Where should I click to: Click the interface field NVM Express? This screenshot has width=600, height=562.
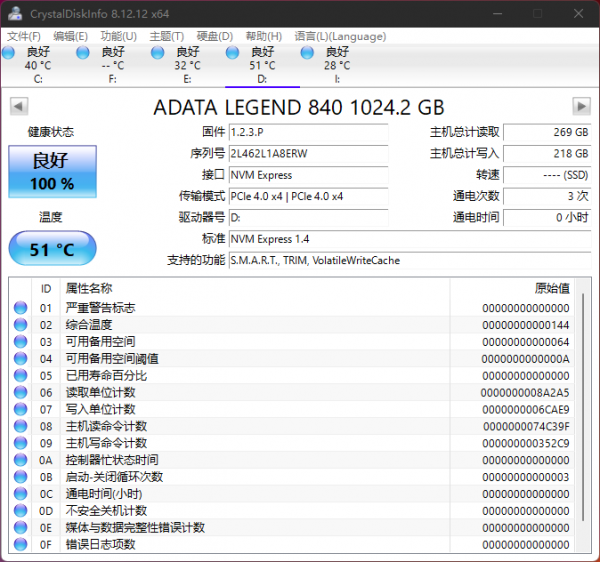point(308,175)
